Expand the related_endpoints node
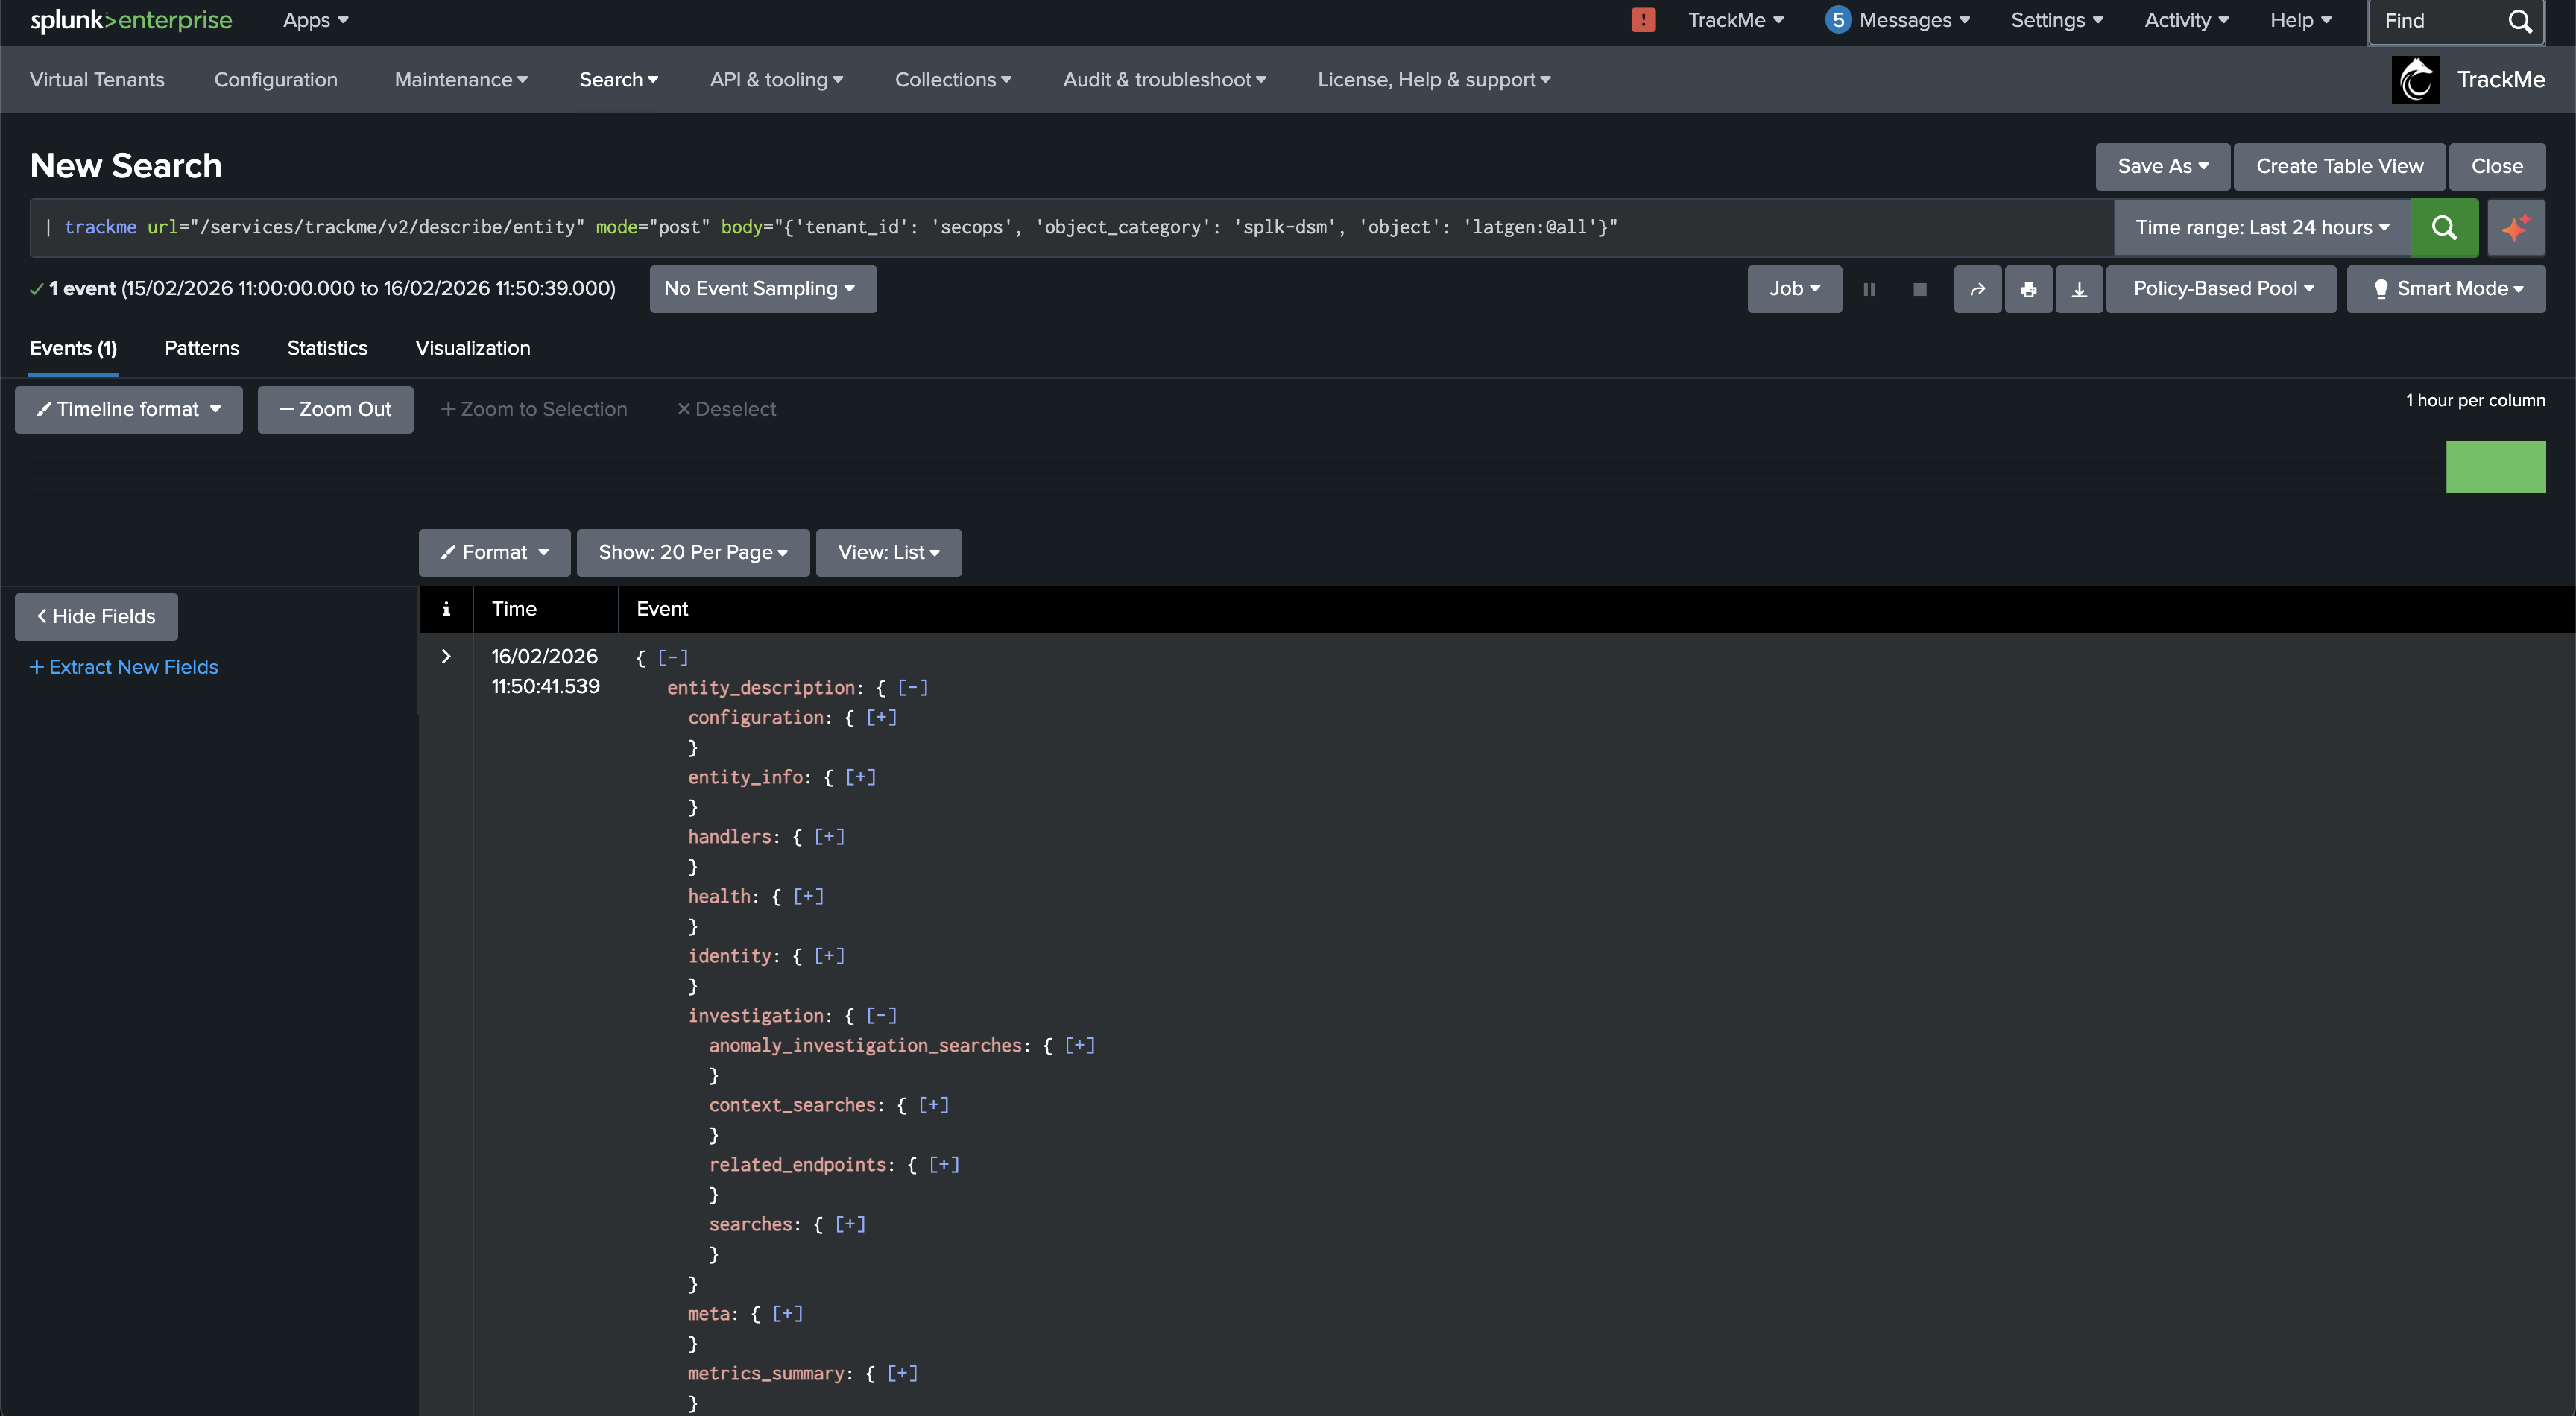 tap(944, 1165)
